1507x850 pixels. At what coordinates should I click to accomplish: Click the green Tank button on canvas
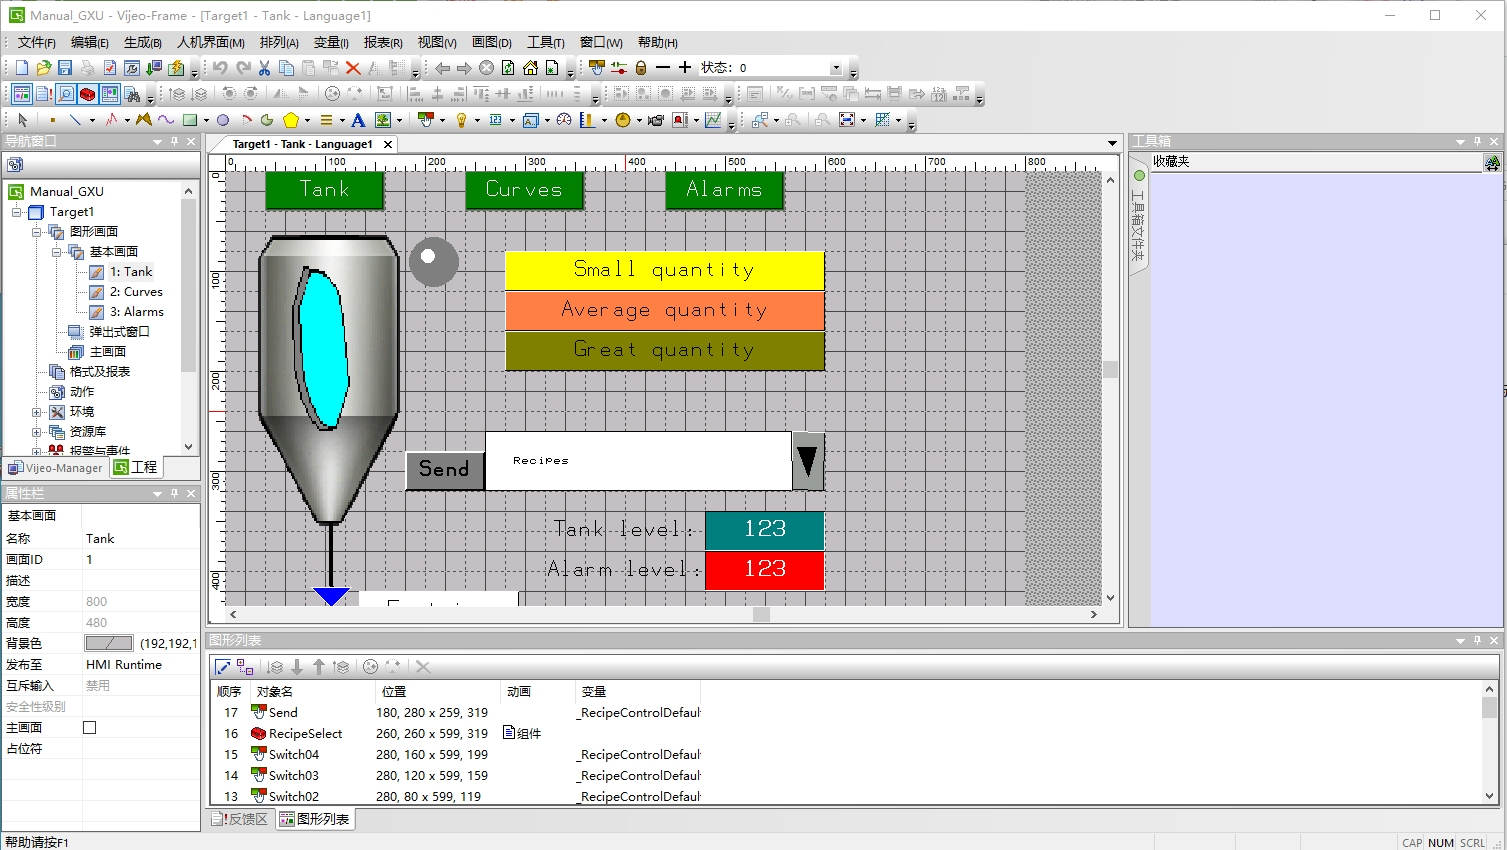pyautogui.click(x=325, y=190)
